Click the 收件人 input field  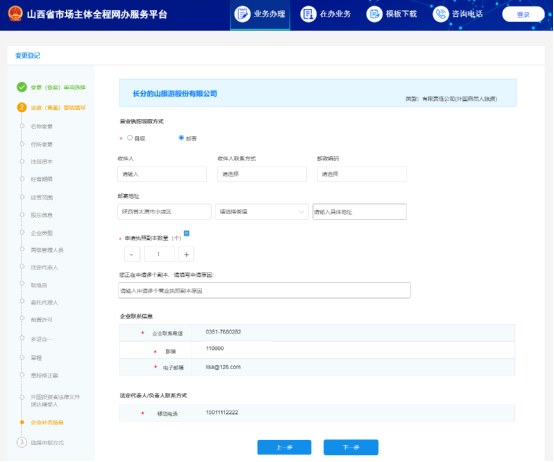coord(162,174)
